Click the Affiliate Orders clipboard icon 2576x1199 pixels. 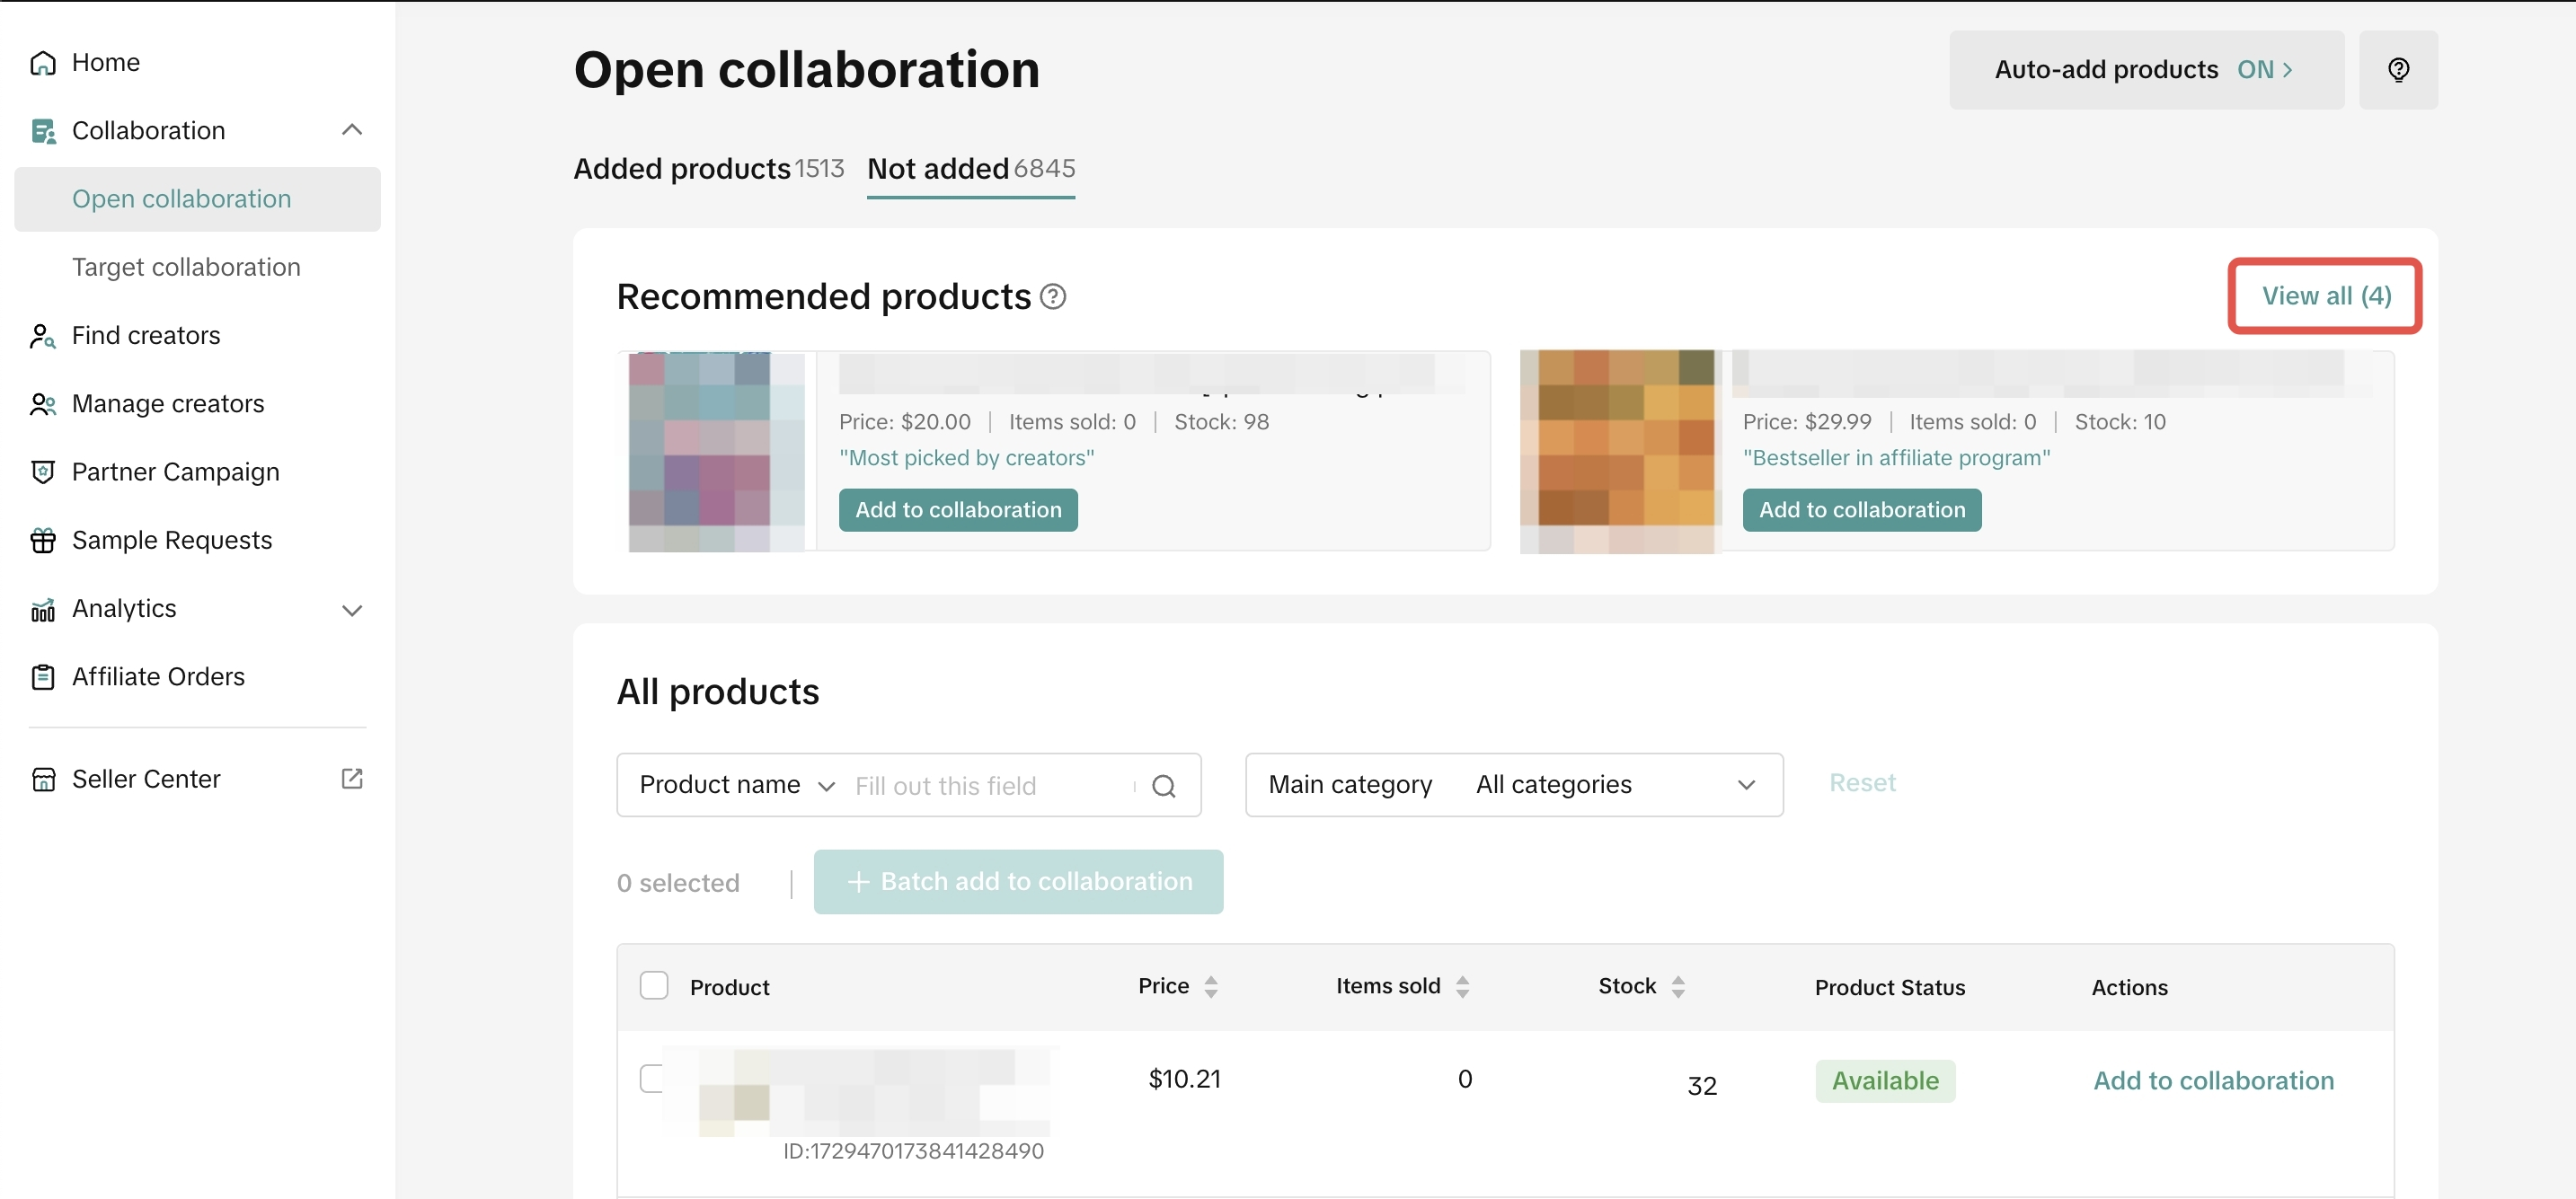tap(43, 677)
